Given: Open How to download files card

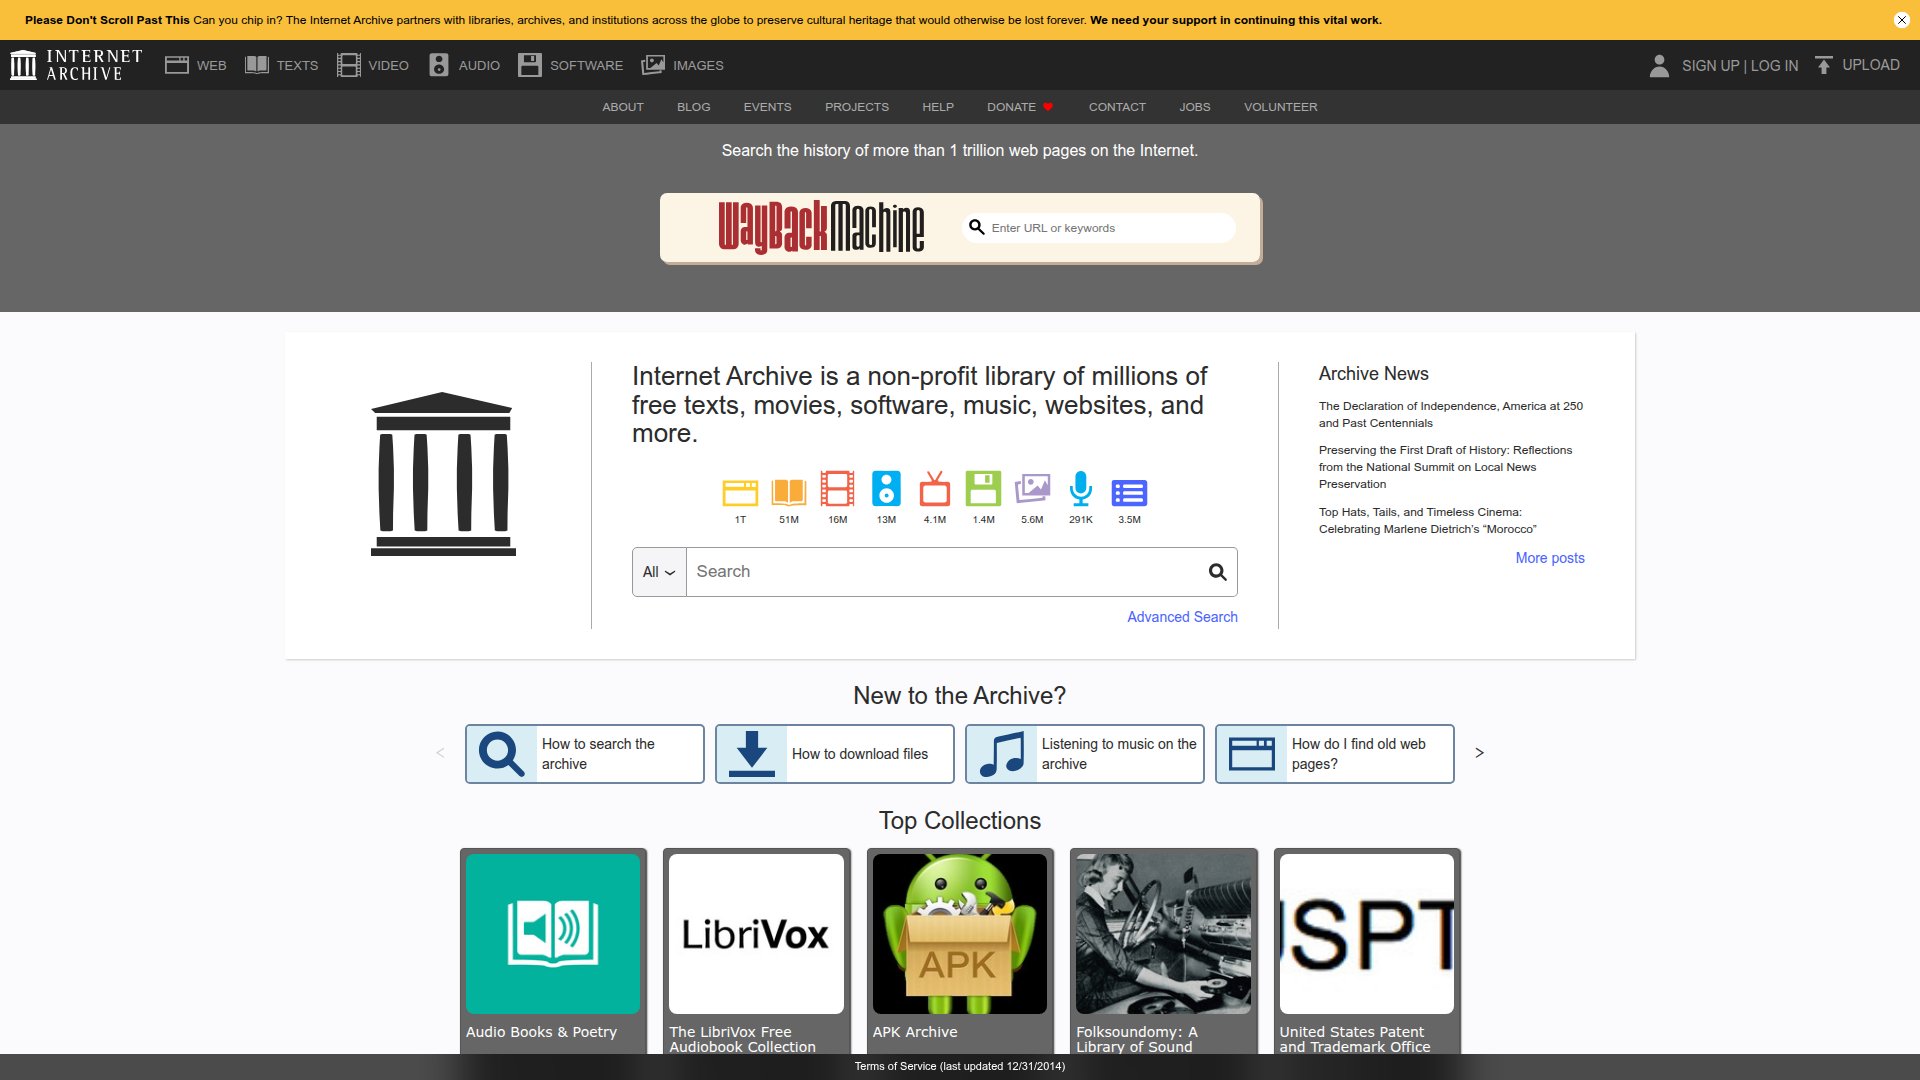Looking at the screenshot, I should 835,754.
